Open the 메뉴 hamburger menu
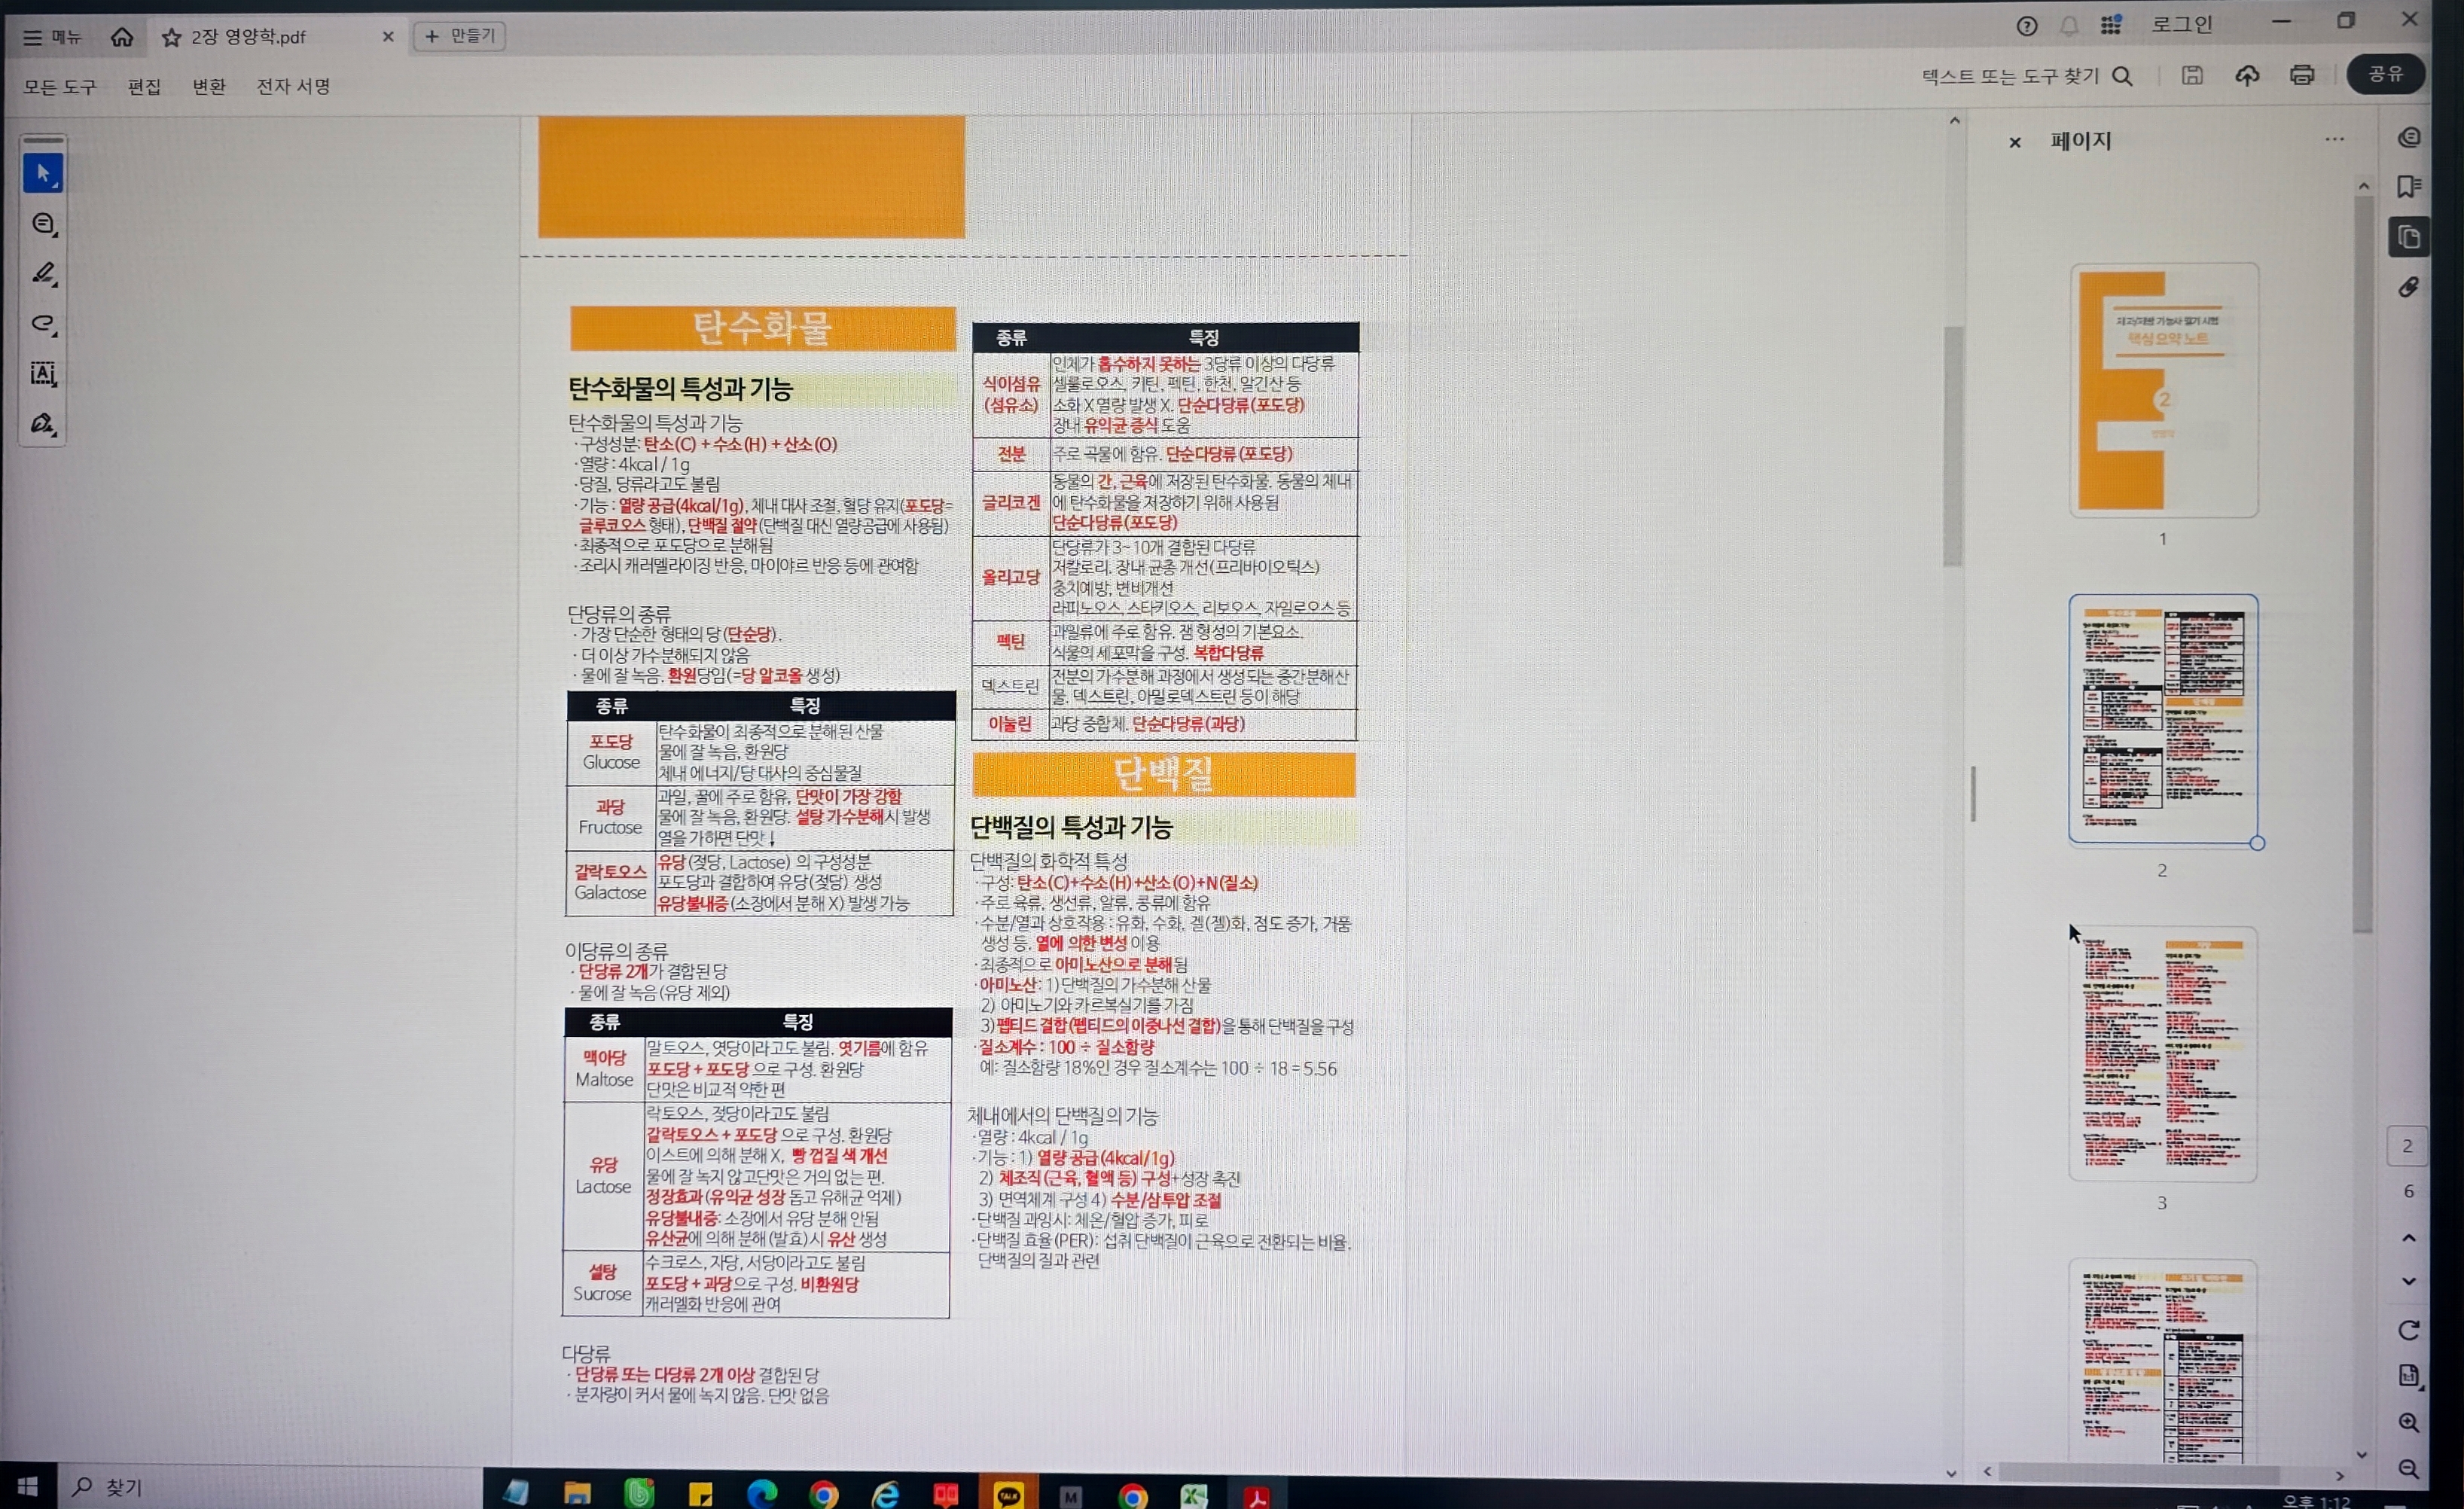2464x1509 pixels. (52, 37)
